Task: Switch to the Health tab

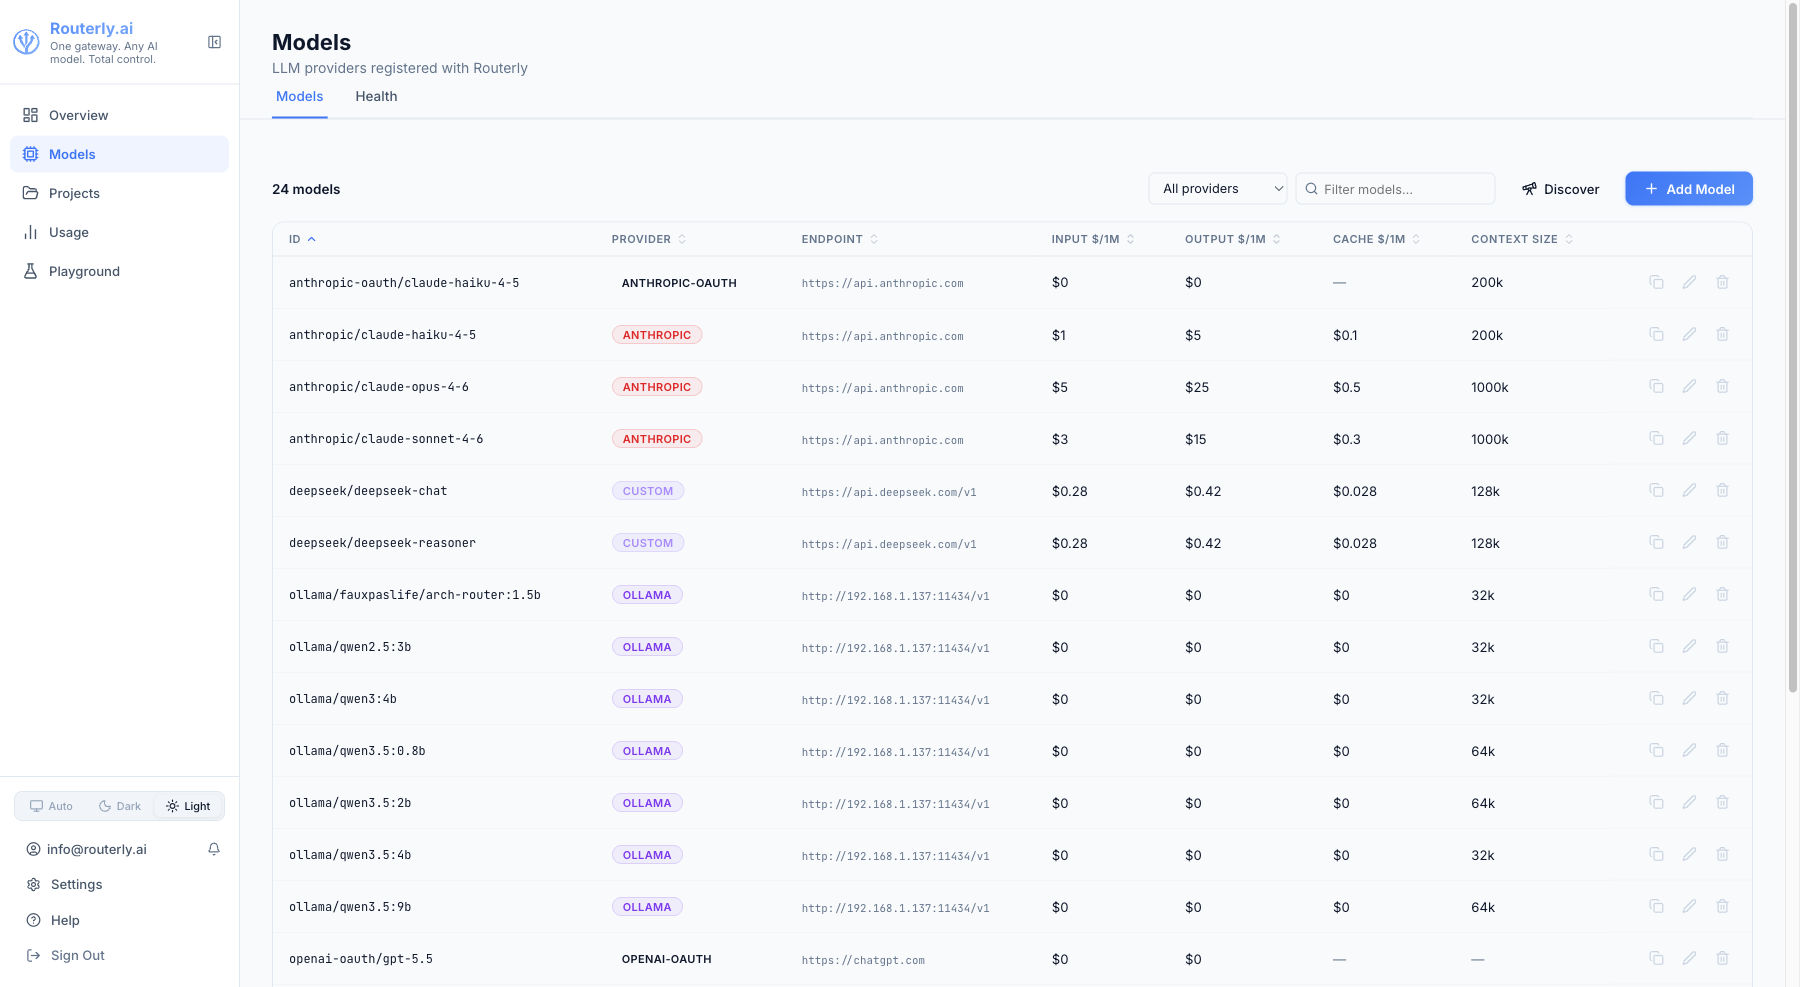Action: tap(376, 97)
